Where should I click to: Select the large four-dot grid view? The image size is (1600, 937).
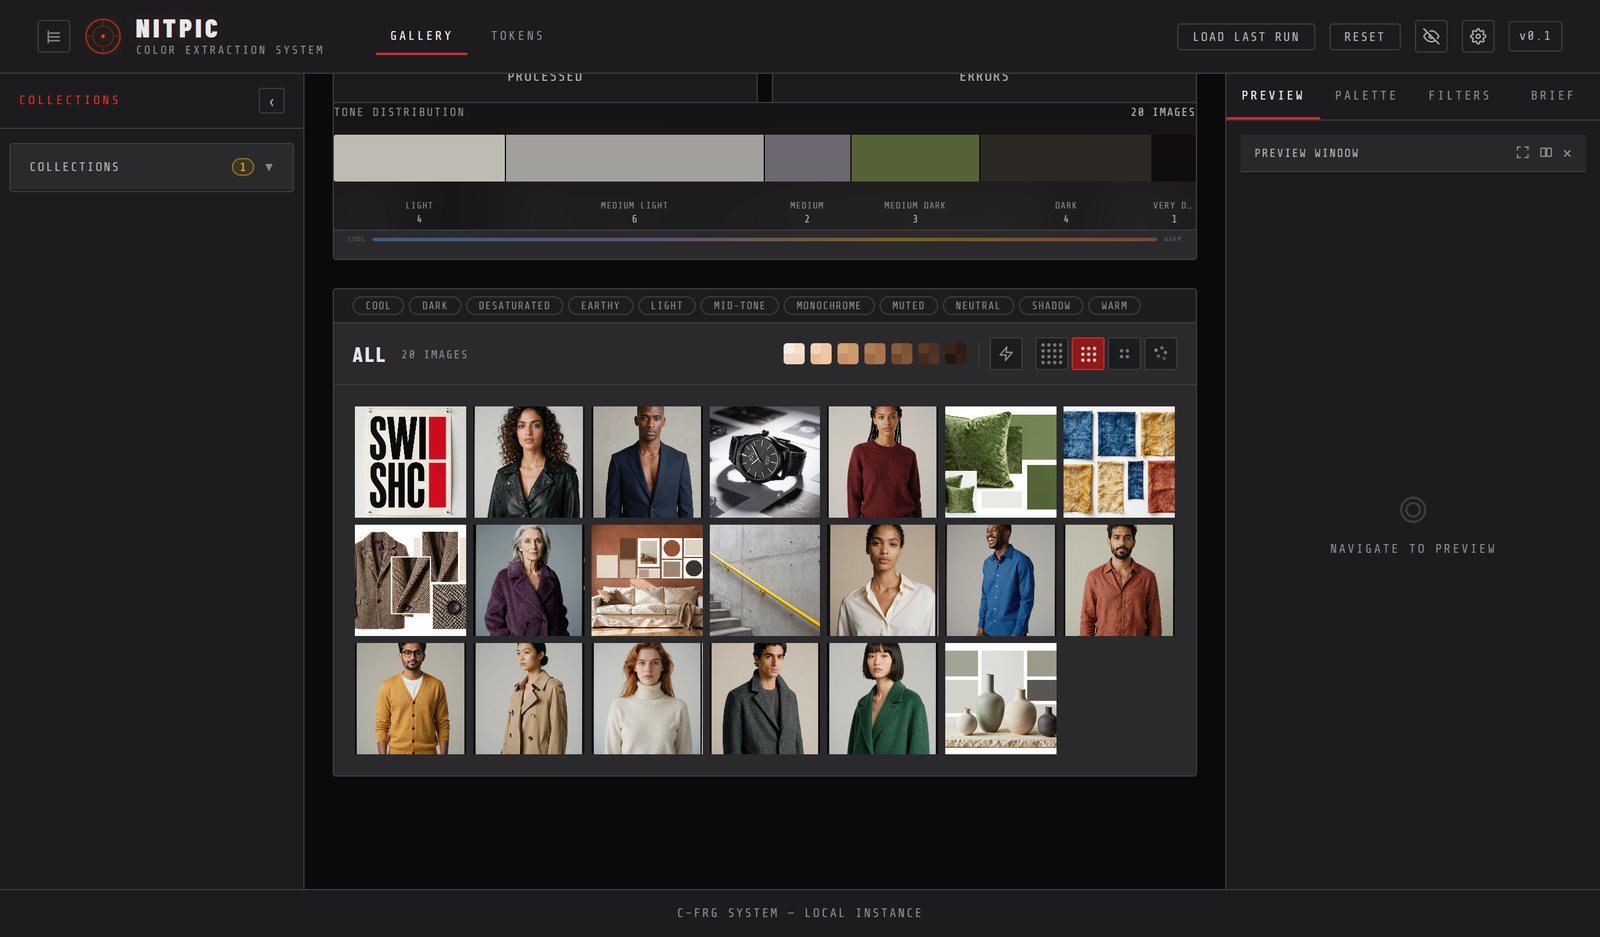[x=1124, y=354]
